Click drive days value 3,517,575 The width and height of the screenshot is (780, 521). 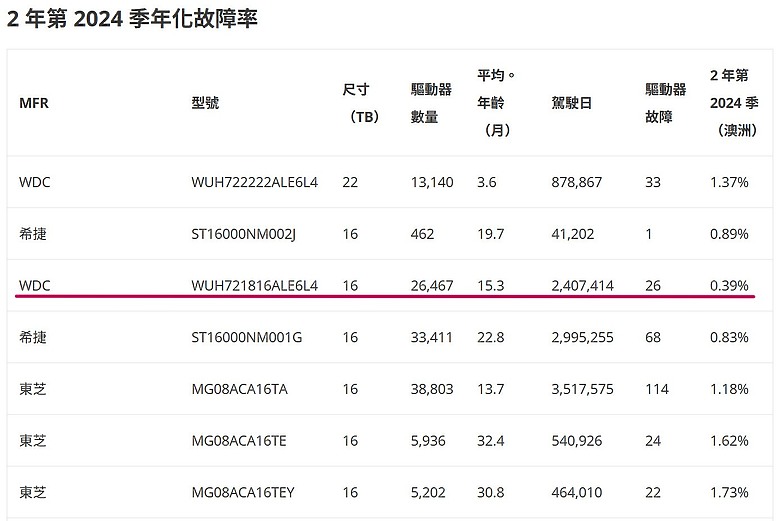pyautogui.click(x=583, y=389)
